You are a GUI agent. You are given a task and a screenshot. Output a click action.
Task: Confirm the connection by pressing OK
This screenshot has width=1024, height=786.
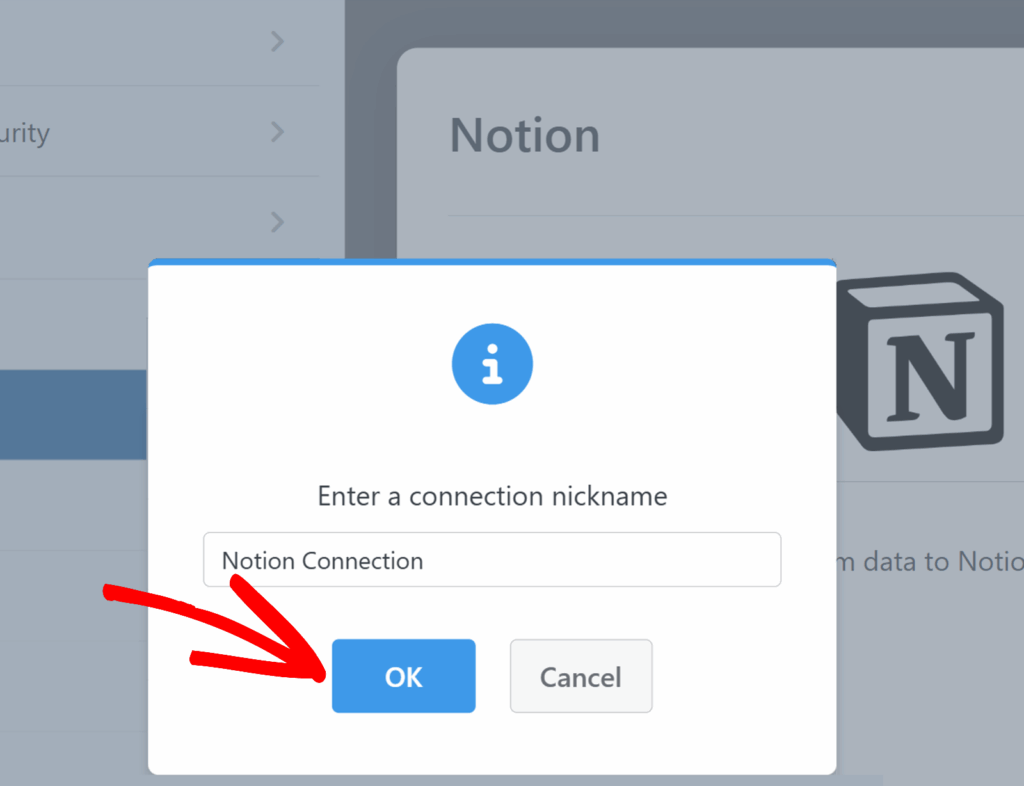(x=403, y=676)
